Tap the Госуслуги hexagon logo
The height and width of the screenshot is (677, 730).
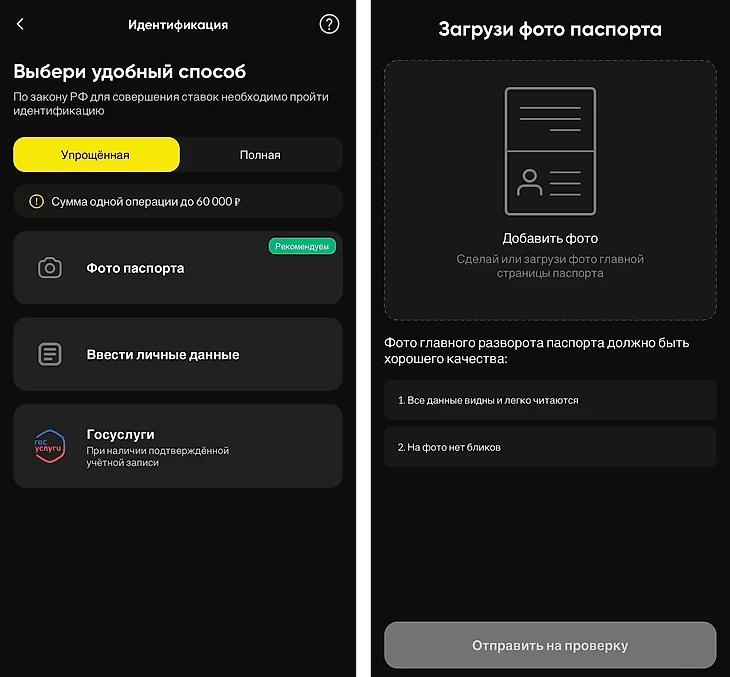tap(49, 446)
